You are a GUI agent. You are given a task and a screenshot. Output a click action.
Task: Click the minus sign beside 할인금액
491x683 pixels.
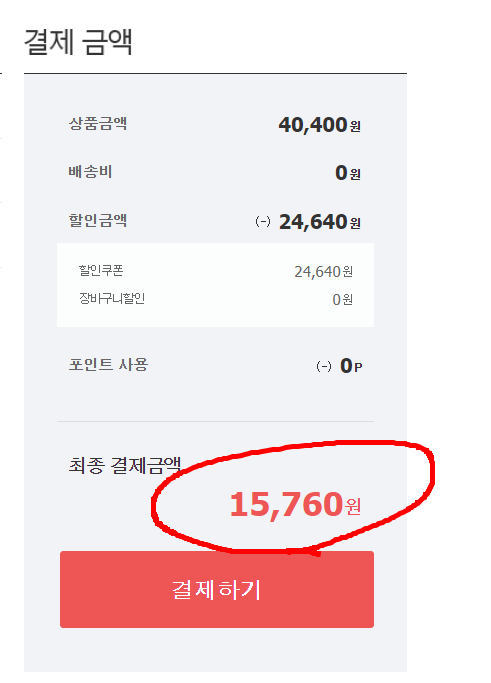[x=263, y=222]
